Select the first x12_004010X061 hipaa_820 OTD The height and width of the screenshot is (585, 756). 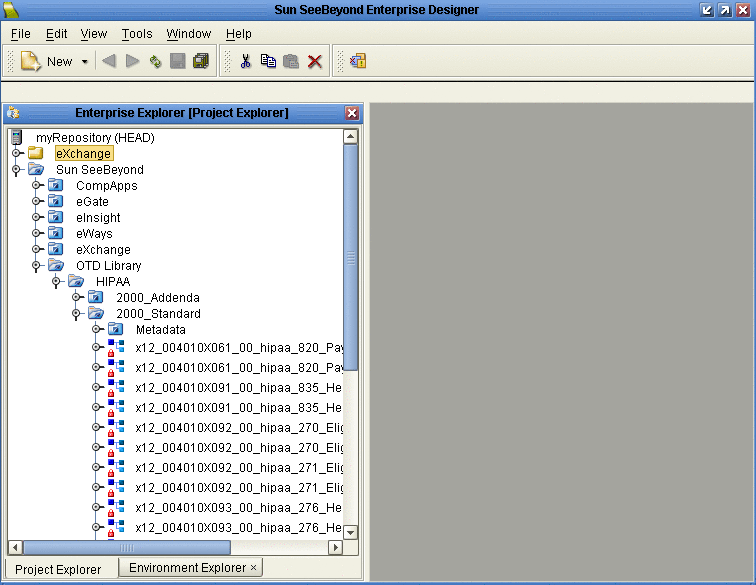(239, 348)
